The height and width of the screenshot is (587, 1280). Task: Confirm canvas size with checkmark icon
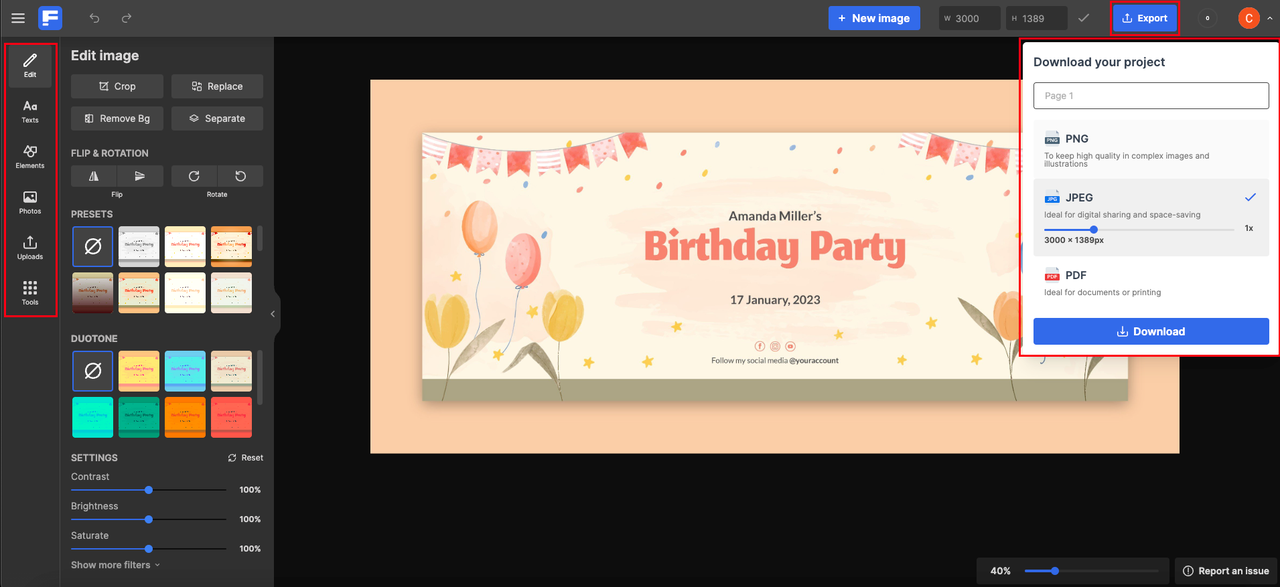tap(1084, 18)
